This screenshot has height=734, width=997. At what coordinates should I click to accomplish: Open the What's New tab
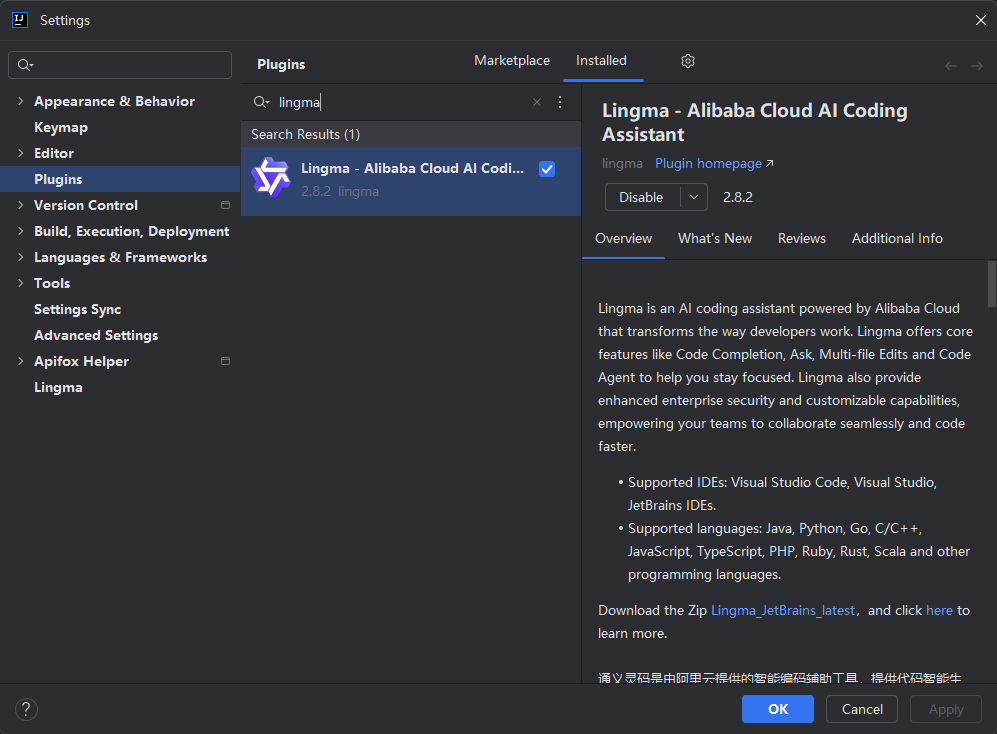point(715,239)
